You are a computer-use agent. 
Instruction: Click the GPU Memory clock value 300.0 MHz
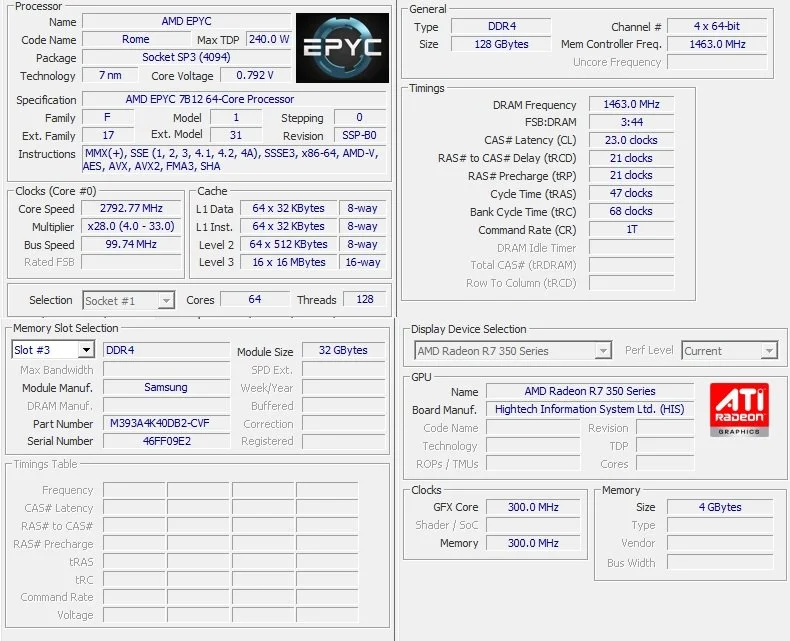pyautogui.click(x=533, y=543)
